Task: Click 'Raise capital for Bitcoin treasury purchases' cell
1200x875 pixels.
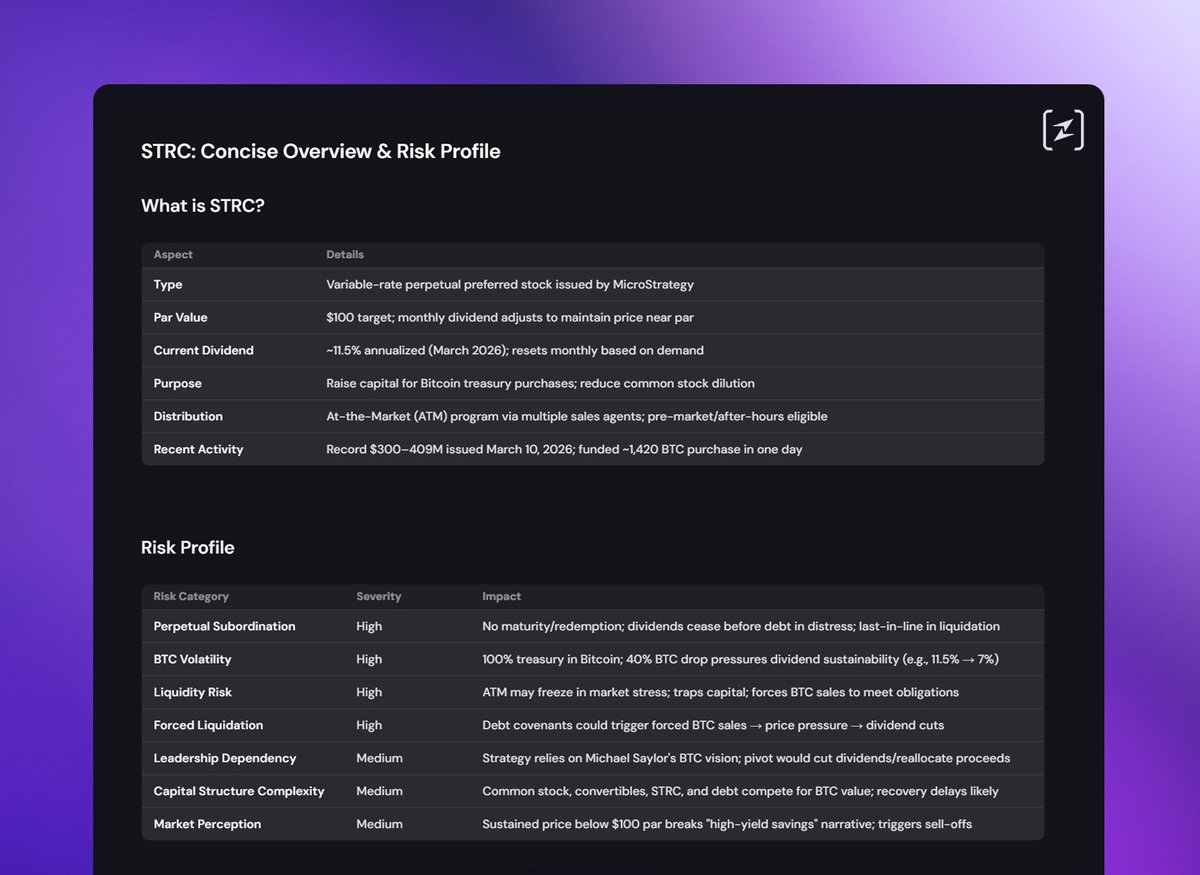Action: point(540,384)
